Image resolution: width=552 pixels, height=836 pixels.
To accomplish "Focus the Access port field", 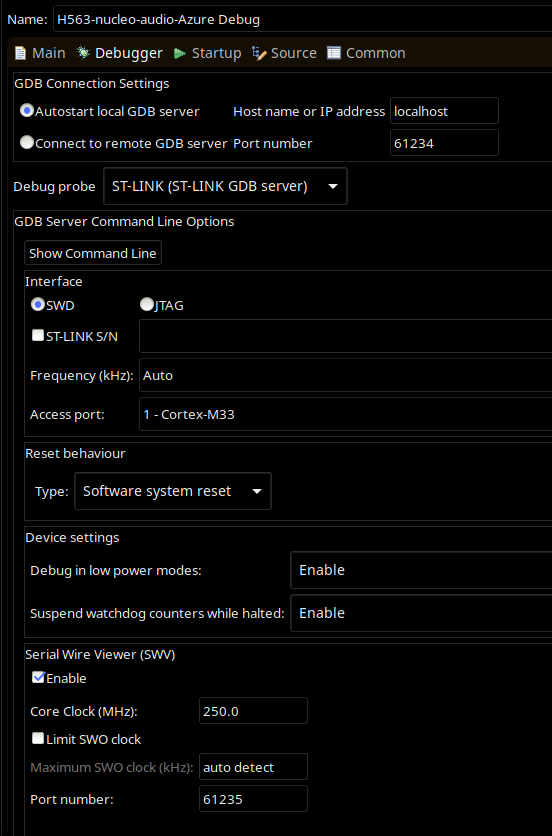I will click(x=346, y=414).
